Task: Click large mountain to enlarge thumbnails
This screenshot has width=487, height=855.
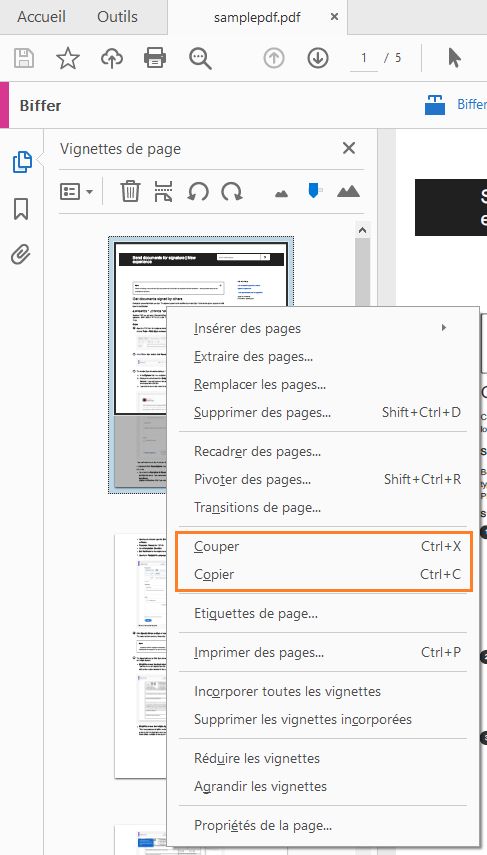Action: [x=348, y=191]
